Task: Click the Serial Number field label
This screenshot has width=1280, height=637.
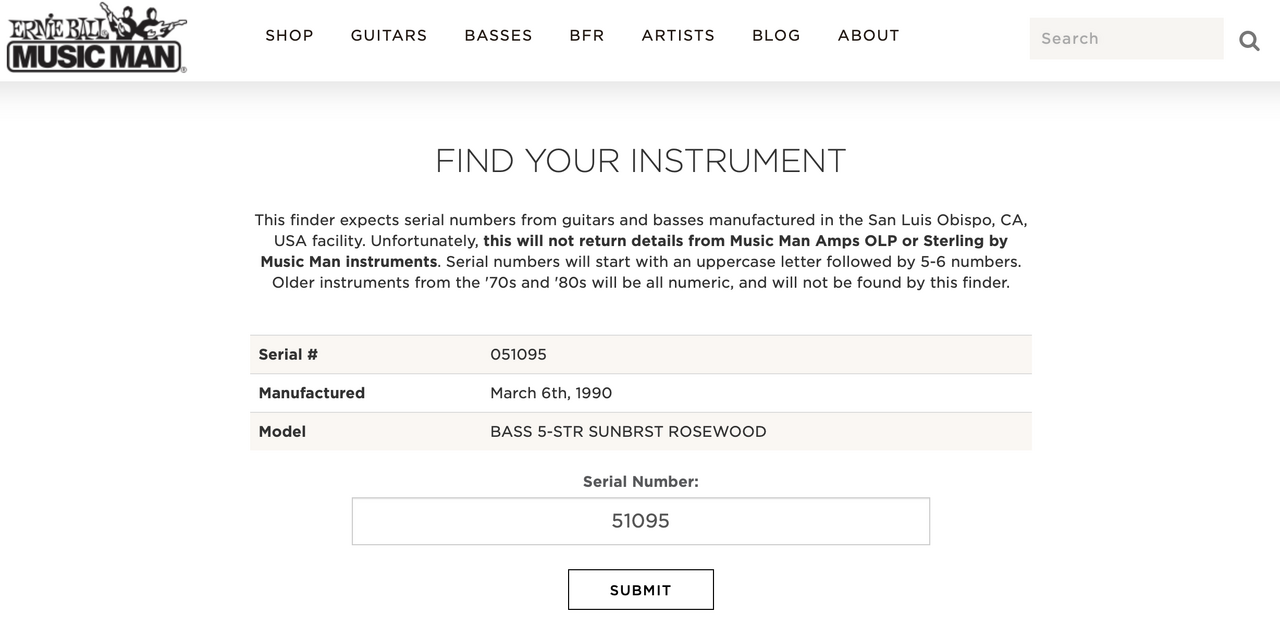Action: coord(641,481)
